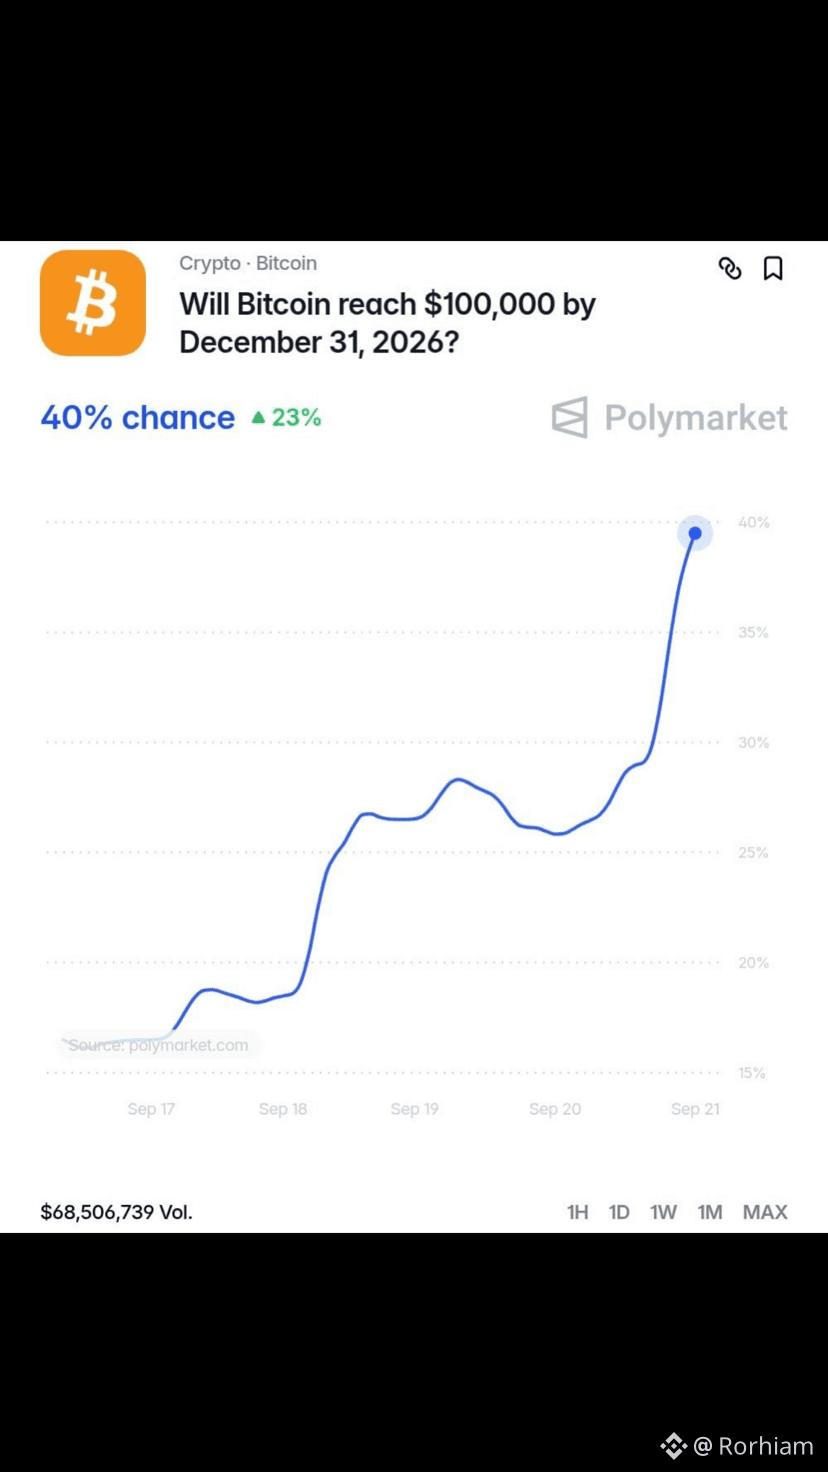
Task: Click the Sep 19 axis label
Action: click(414, 1109)
